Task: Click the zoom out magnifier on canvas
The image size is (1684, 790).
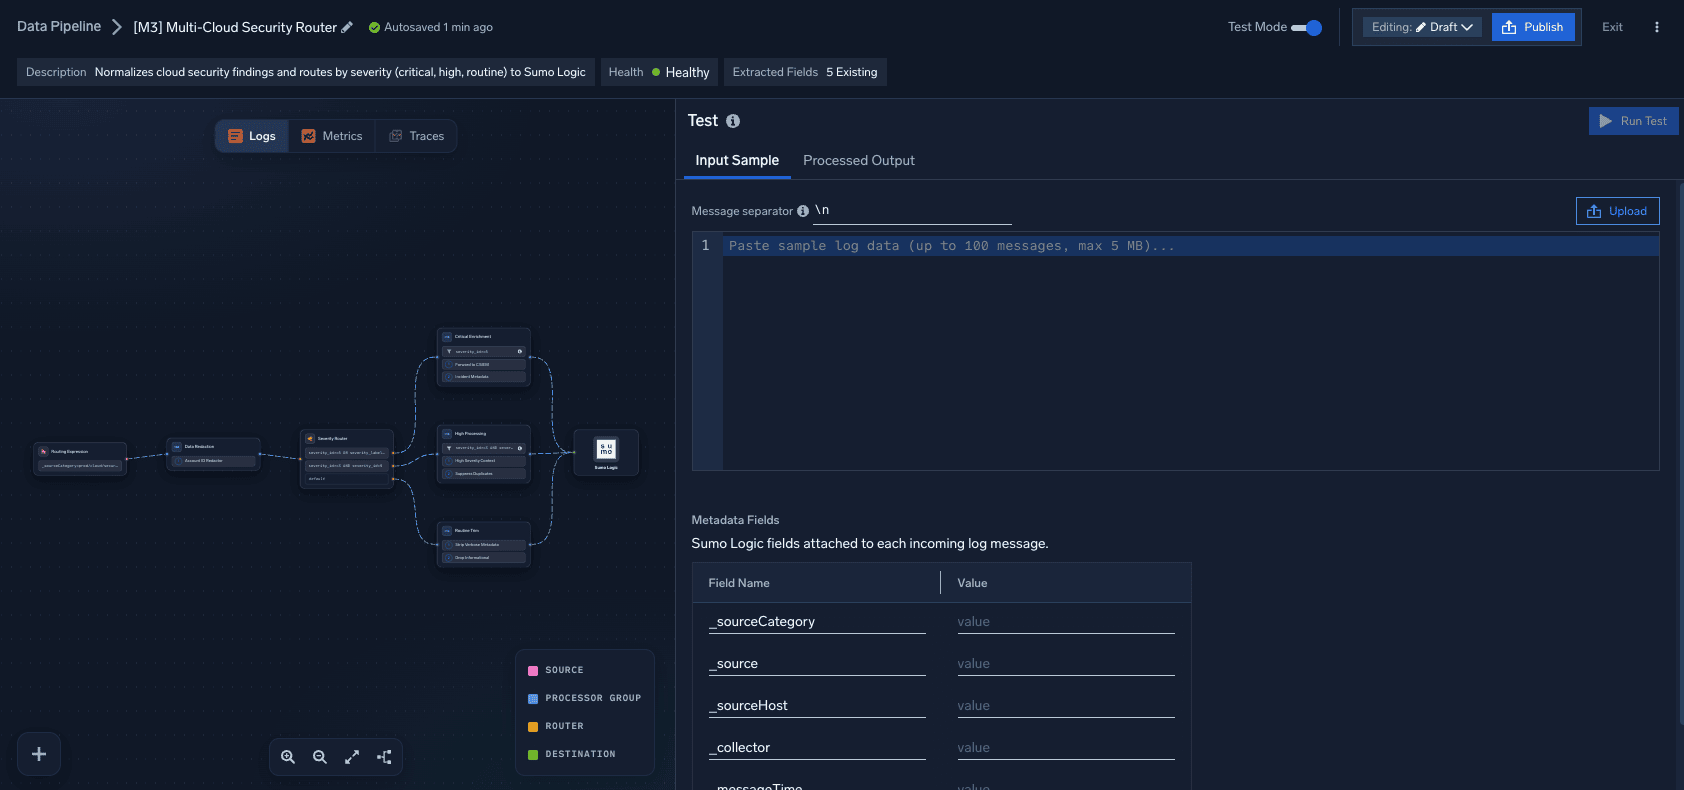Action: click(320, 757)
